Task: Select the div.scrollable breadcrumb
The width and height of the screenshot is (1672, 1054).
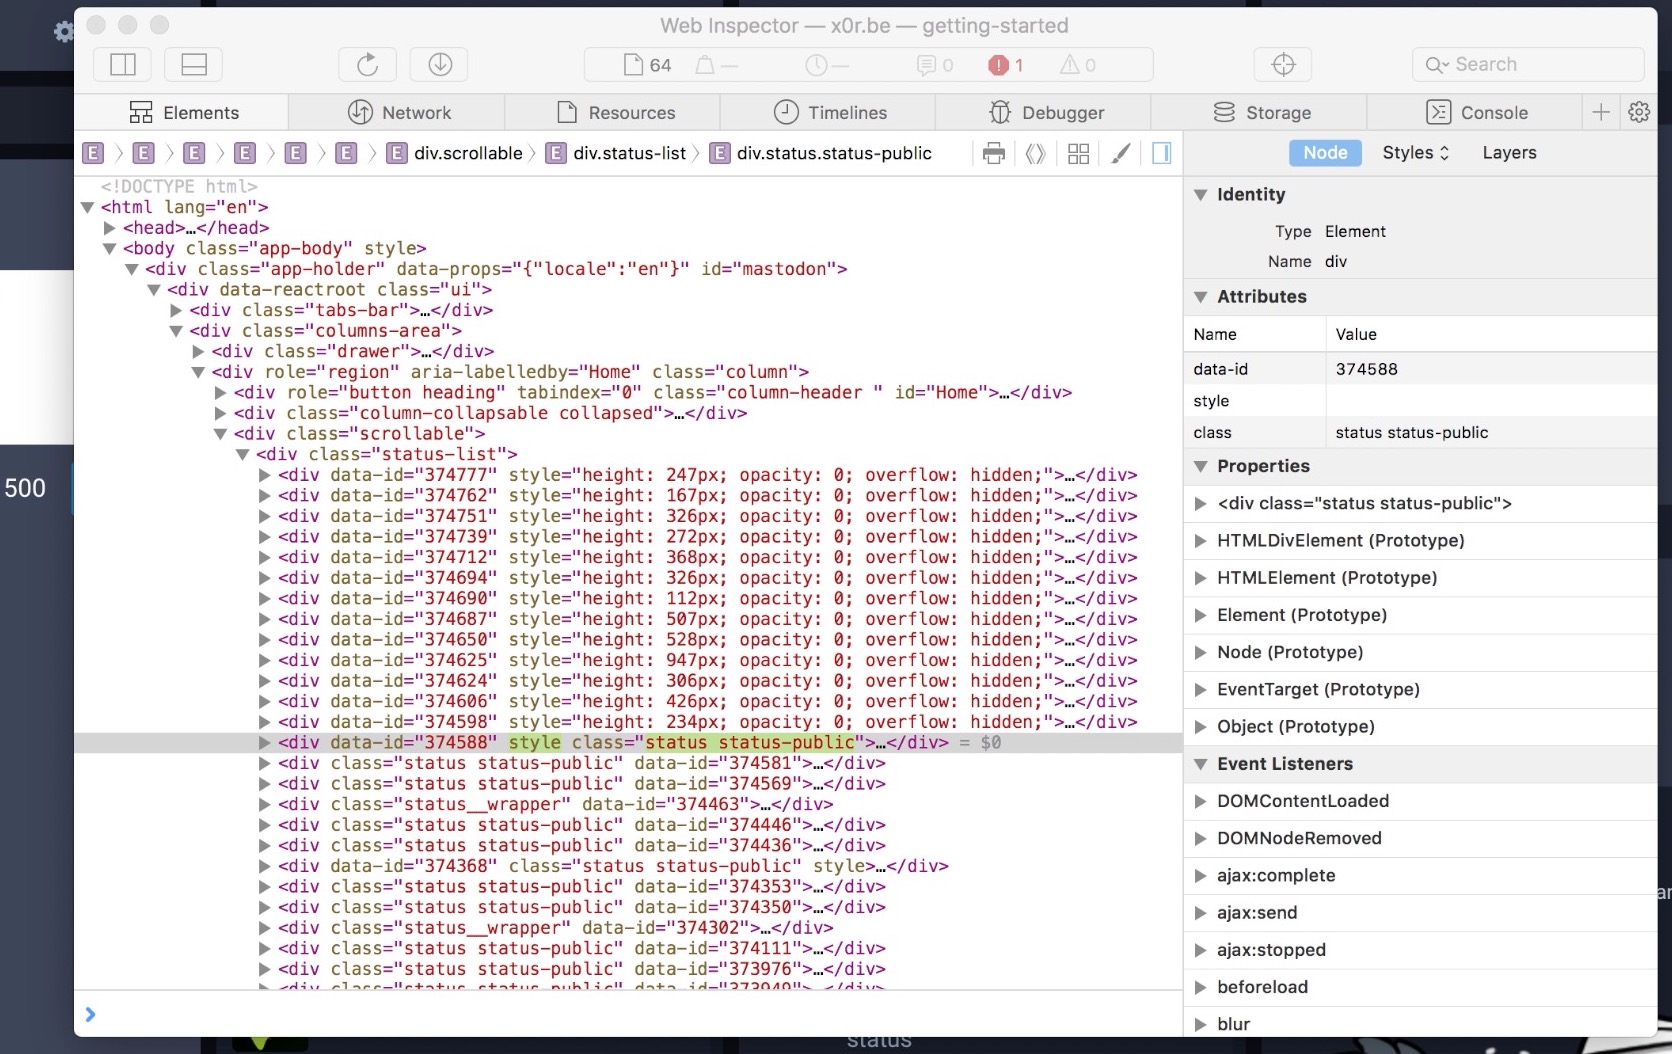Action: 455,153
